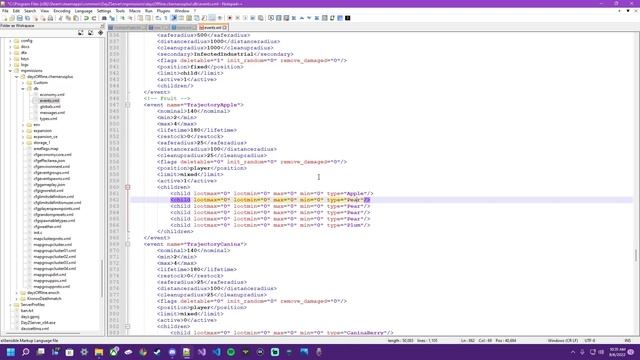Click the Undo toolbar icon
The image size is (640, 360).
(x=86, y=18)
